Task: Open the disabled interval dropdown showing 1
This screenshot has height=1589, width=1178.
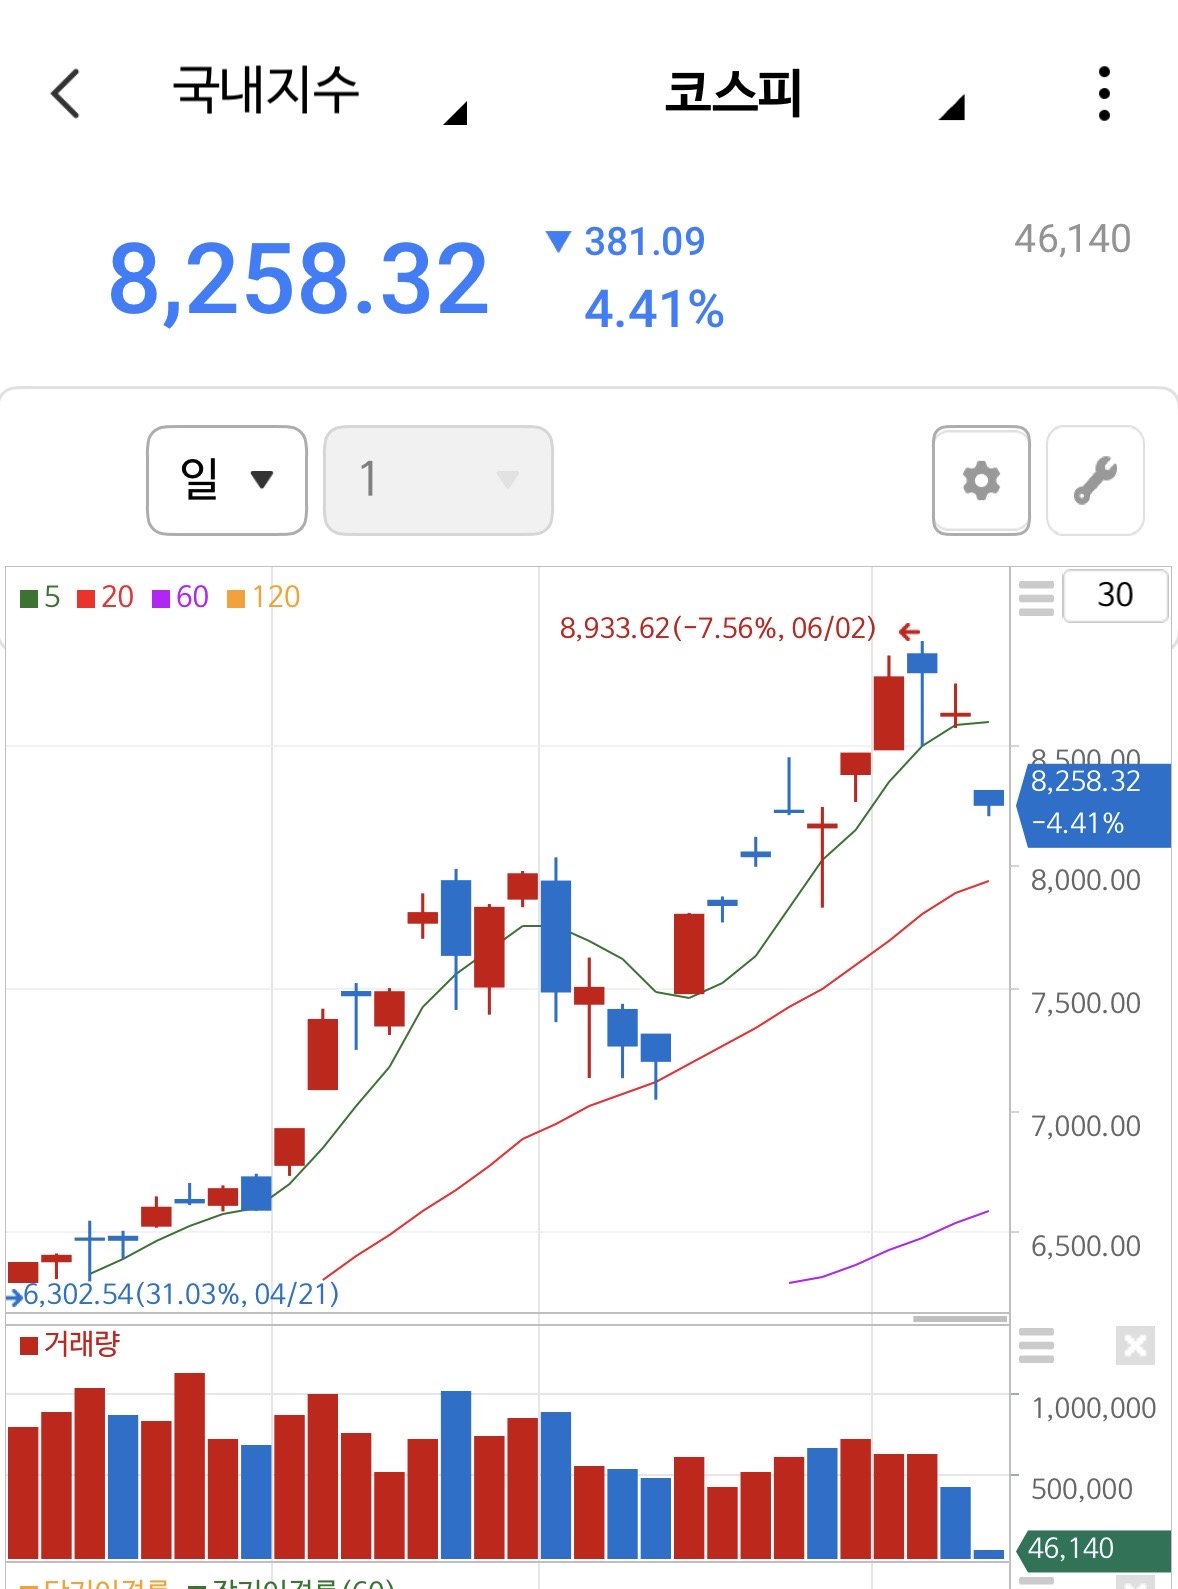Action: (438, 481)
